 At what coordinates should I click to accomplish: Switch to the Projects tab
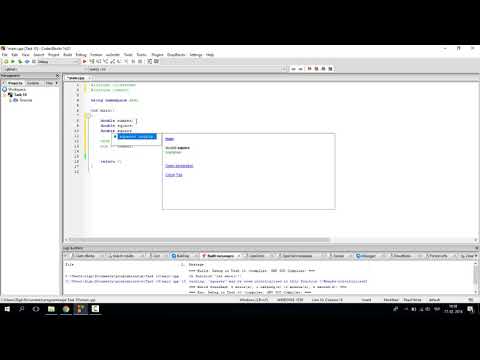click(x=15, y=83)
